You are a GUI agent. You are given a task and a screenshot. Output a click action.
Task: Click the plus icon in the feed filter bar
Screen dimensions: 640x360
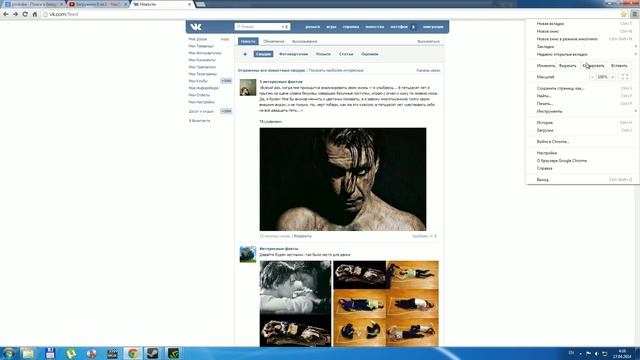click(245, 54)
